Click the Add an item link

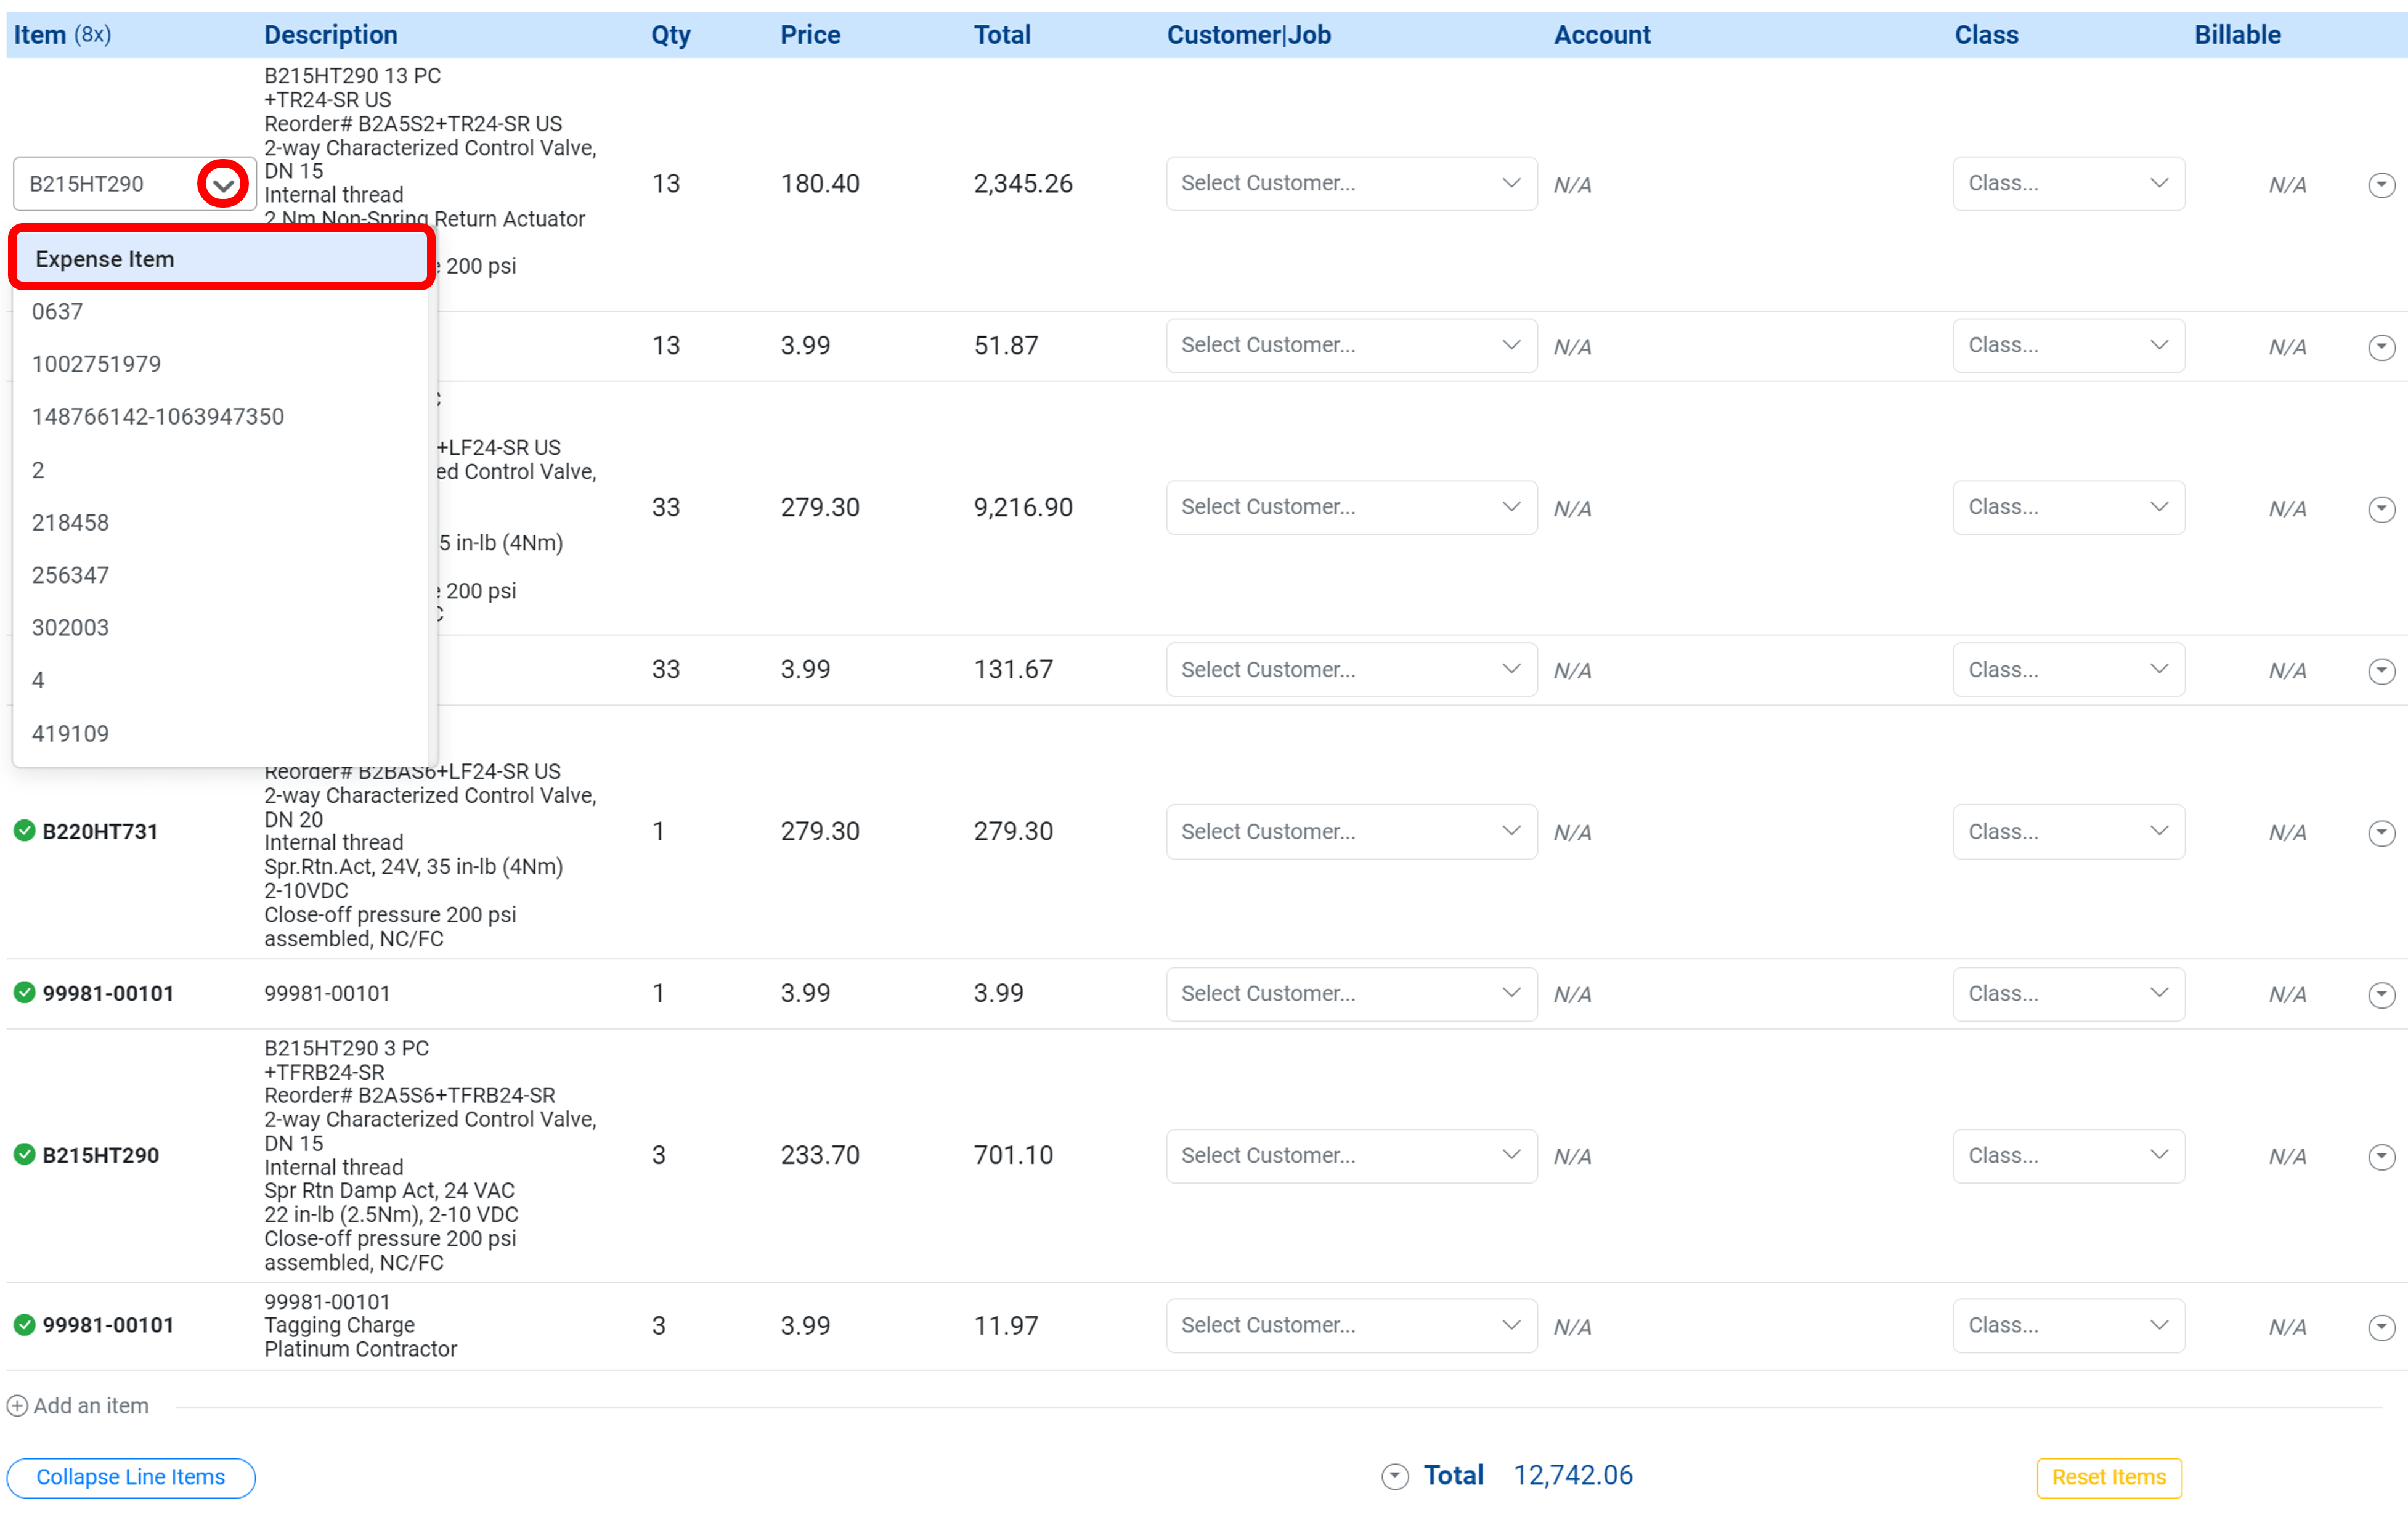coord(91,1406)
